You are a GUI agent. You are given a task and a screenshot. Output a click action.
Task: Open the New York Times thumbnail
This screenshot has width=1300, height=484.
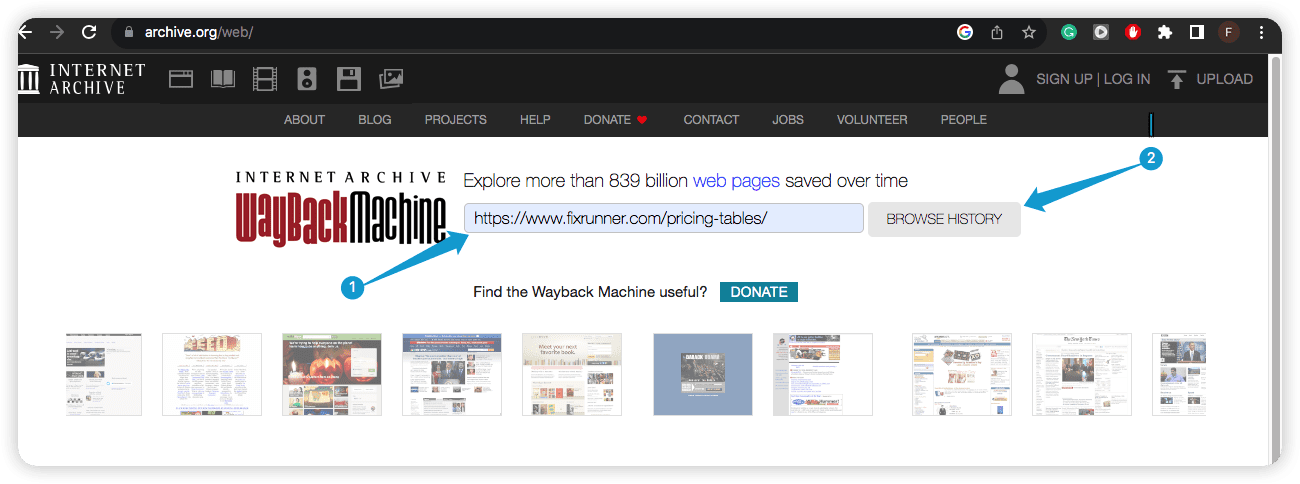[x=1082, y=374]
